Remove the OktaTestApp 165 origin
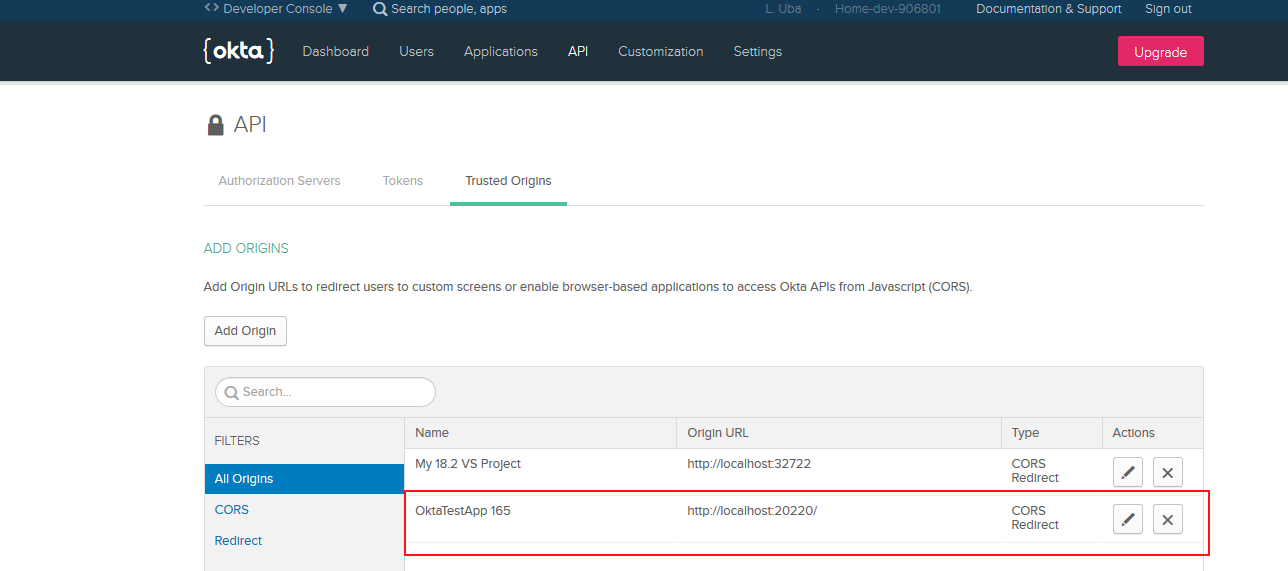Screen dimensions: 1288x571 1168,519
